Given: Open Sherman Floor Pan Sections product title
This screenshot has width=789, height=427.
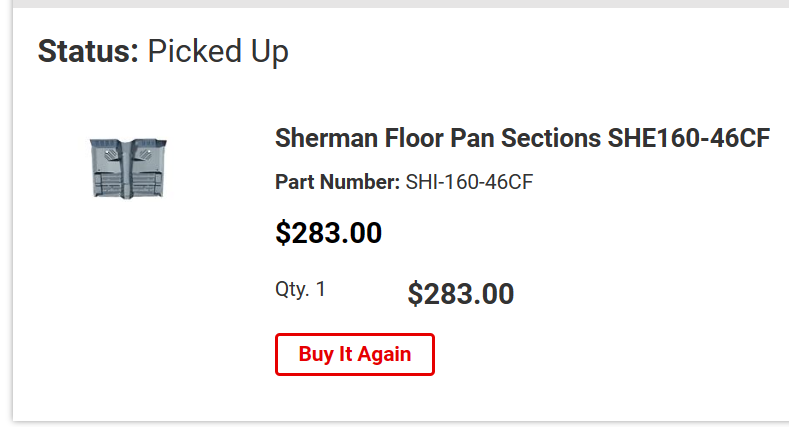Looking at the screenshot, I should (522, 138).
